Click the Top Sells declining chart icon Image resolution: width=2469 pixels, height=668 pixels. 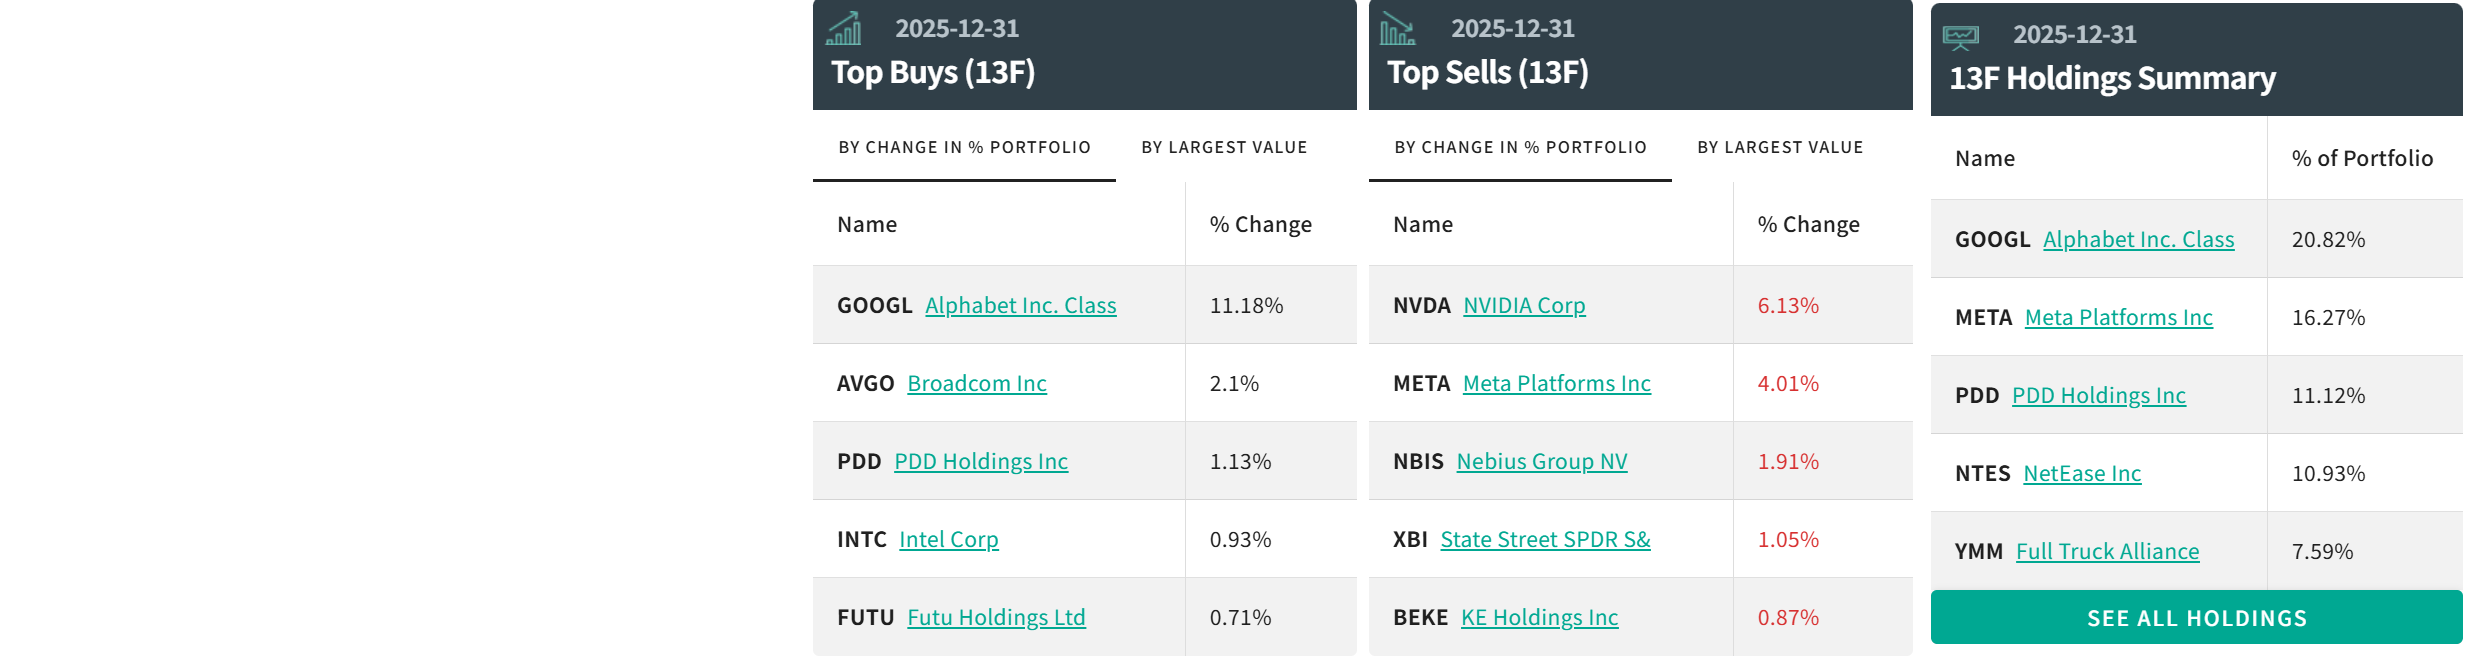1397,29
